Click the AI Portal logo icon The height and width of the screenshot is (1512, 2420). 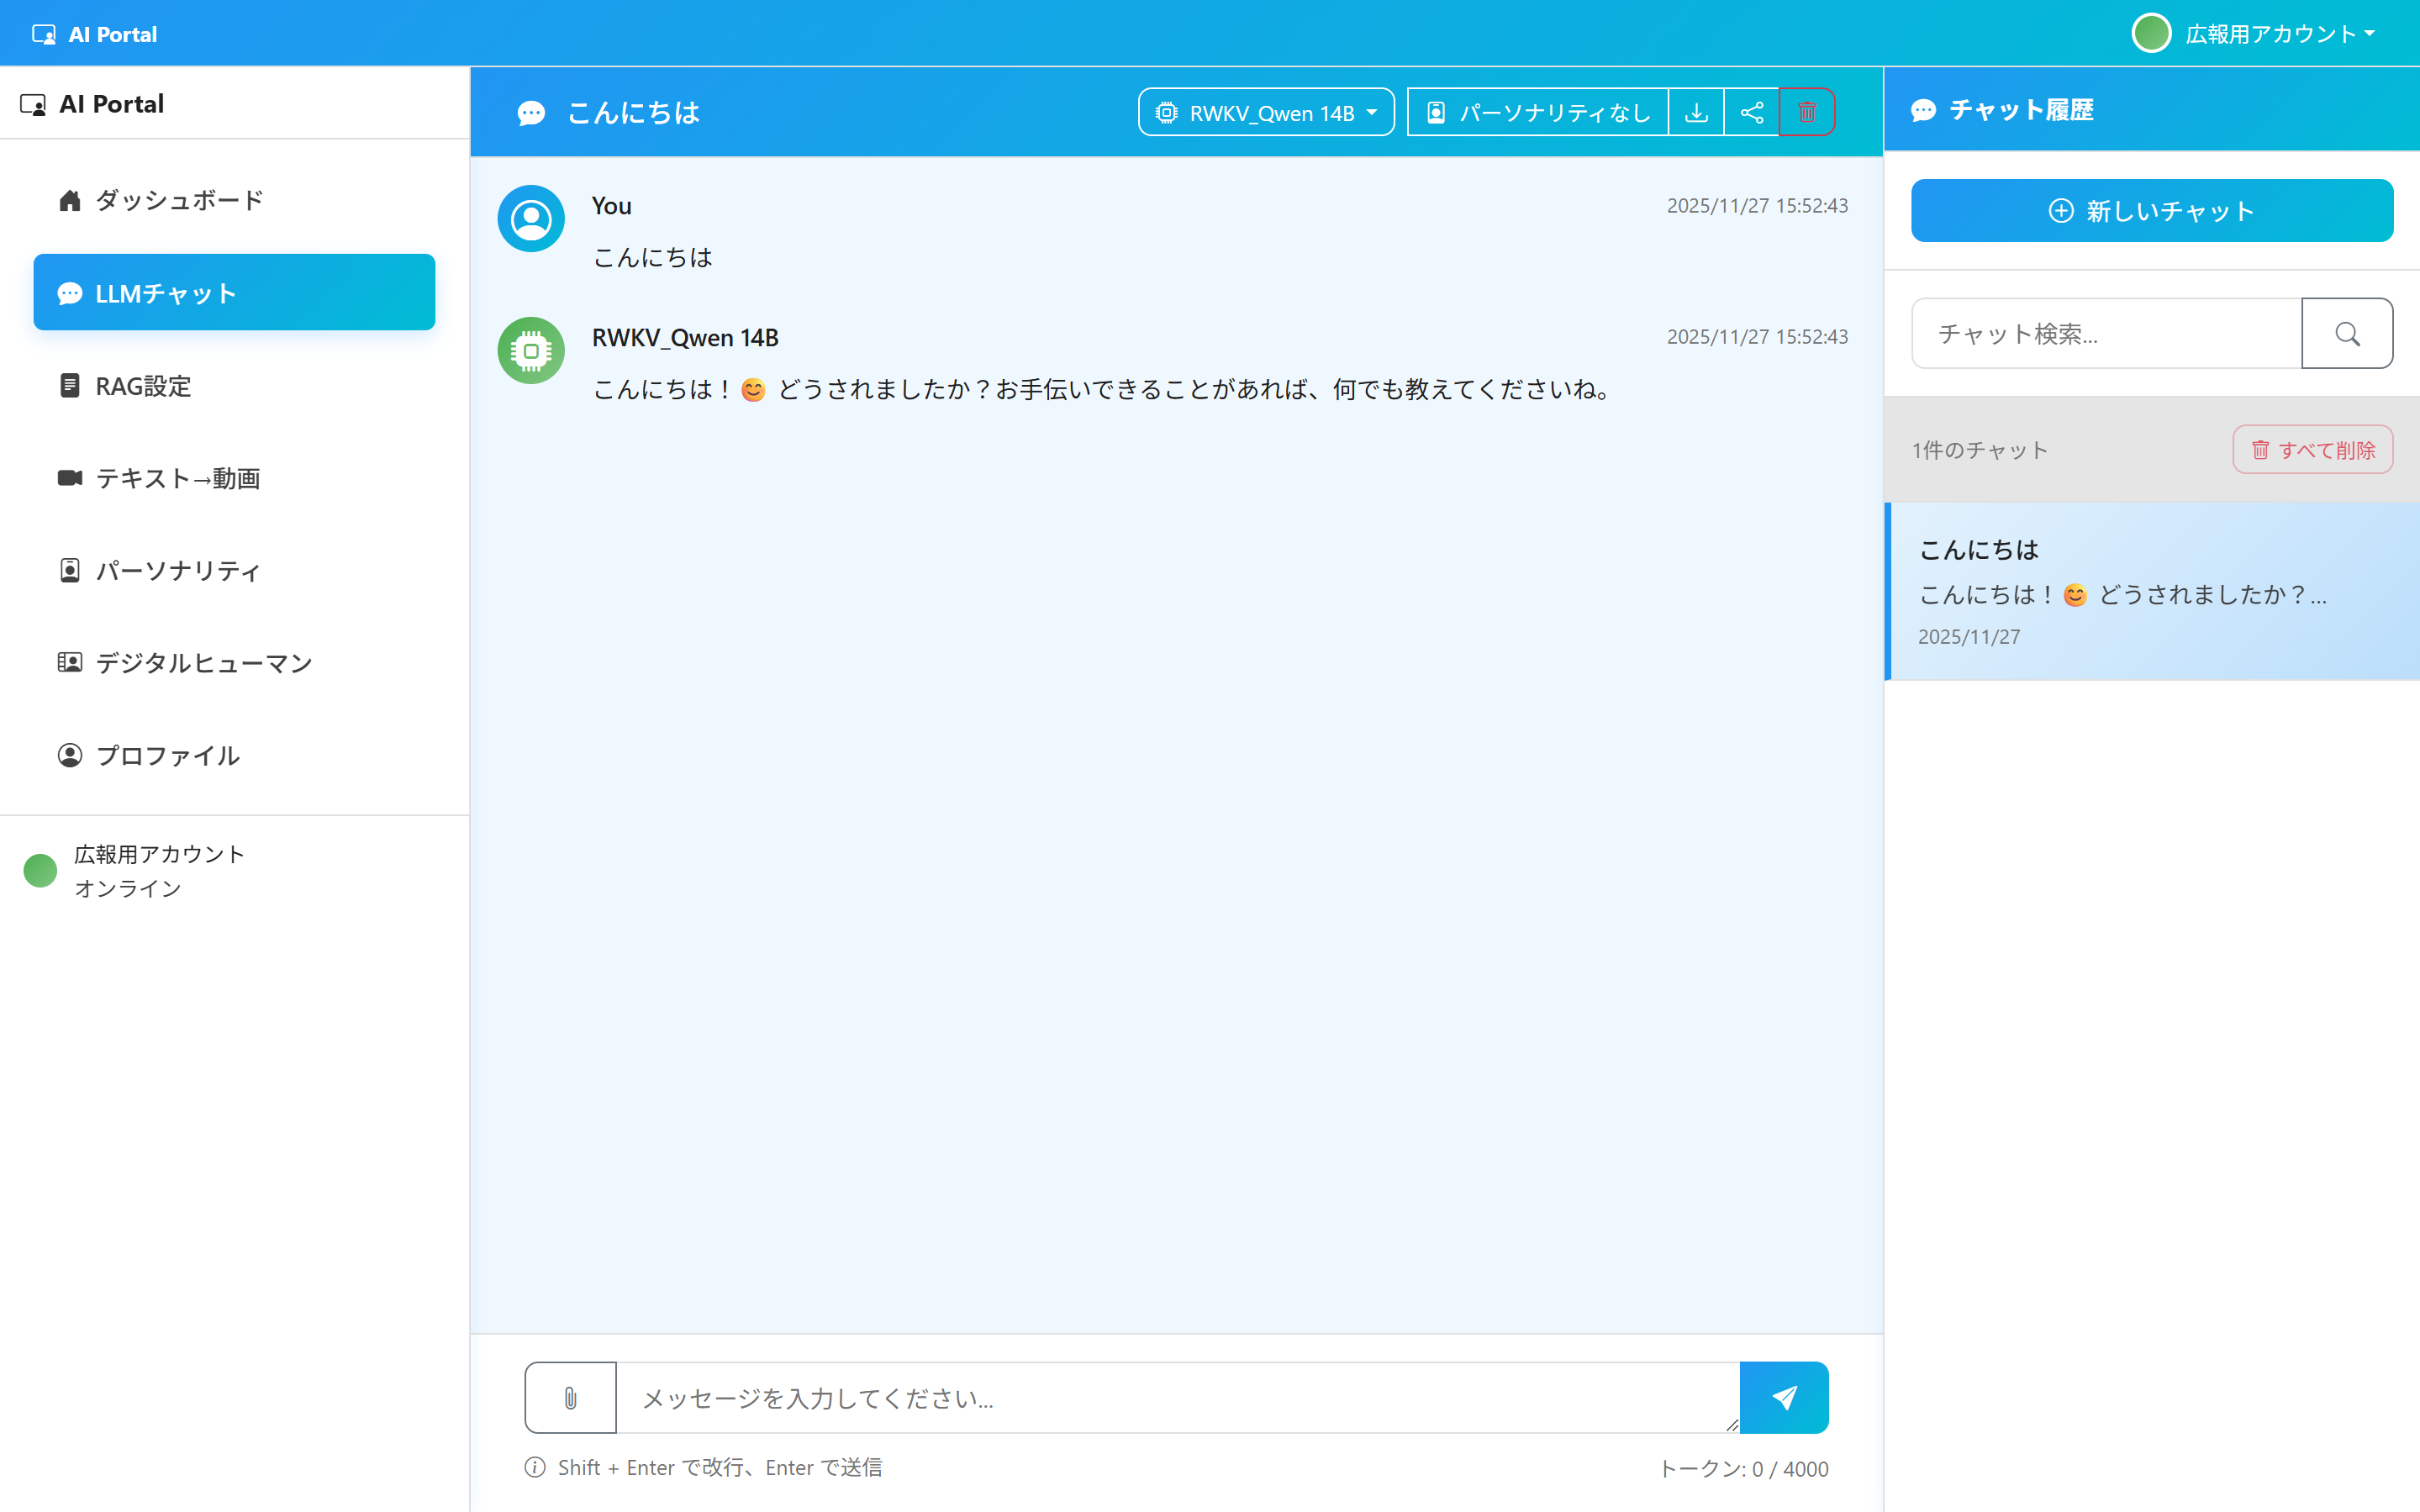44,33
